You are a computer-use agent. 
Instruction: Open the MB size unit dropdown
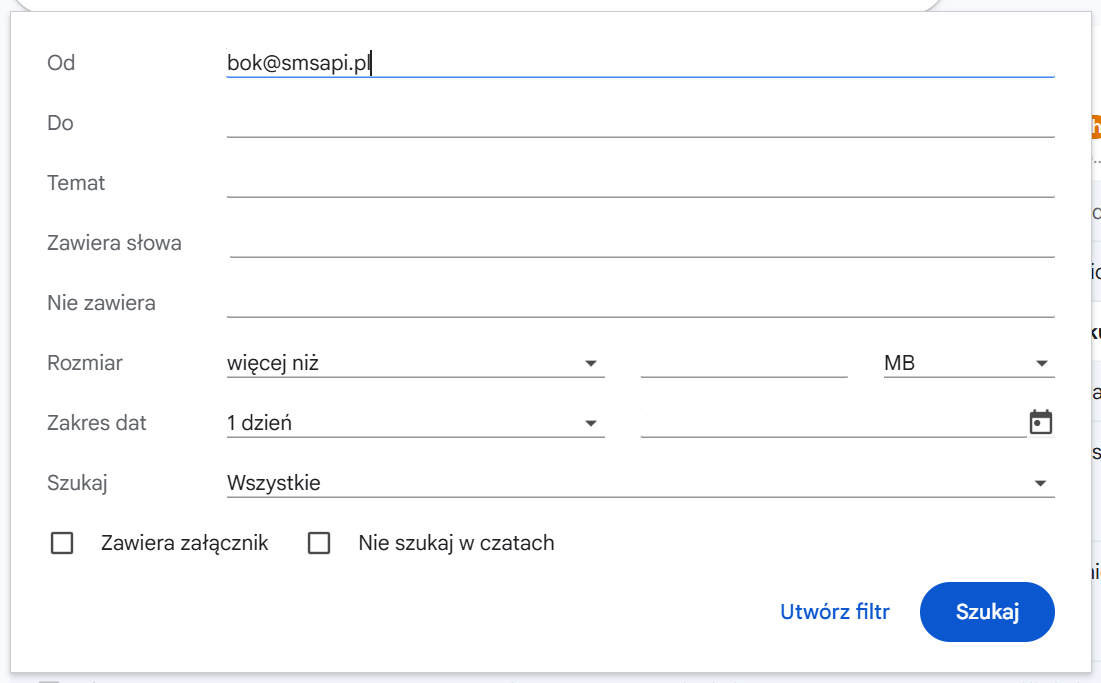coord(969,363)
